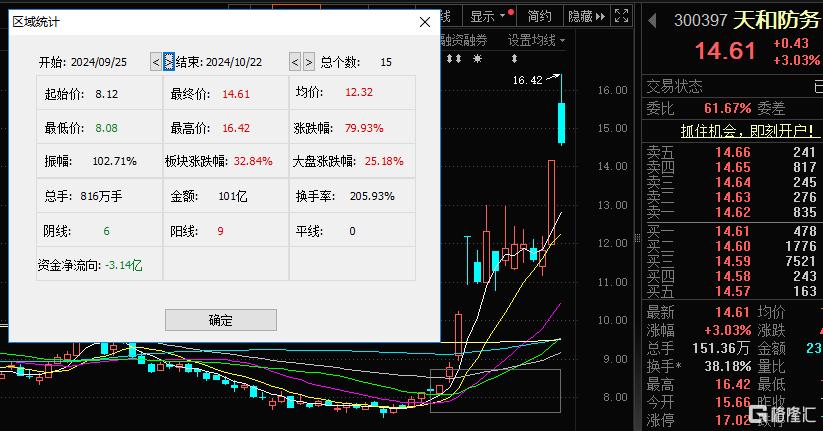Click the 总手 value 151.36万

[721, 348]
